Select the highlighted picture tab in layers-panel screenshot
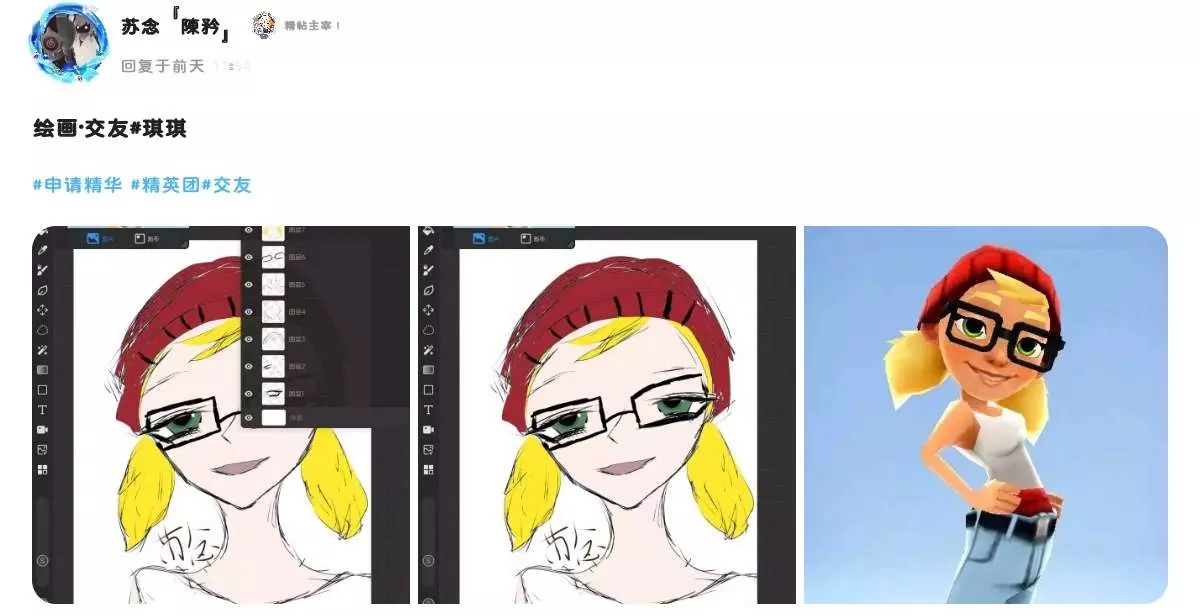Viewport: 1200px width, 616px height. [99, 238]
